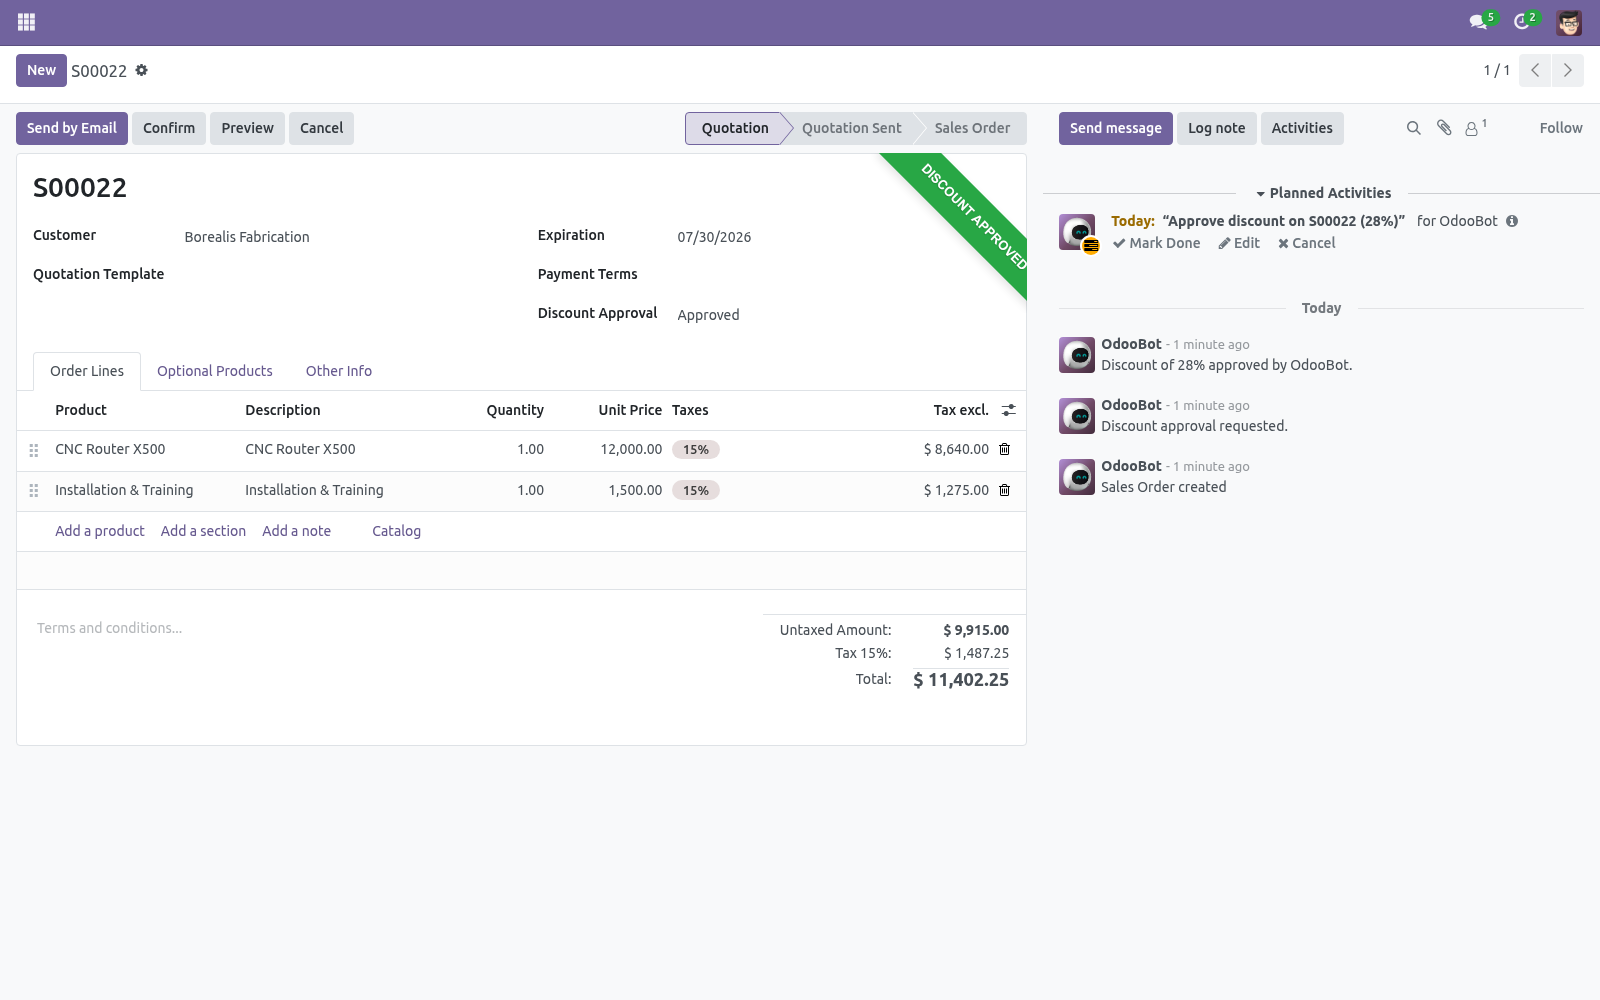Grab the drag handle of CNC Router X500 row
This screenshot has height=1000, width=1600.
34,450
